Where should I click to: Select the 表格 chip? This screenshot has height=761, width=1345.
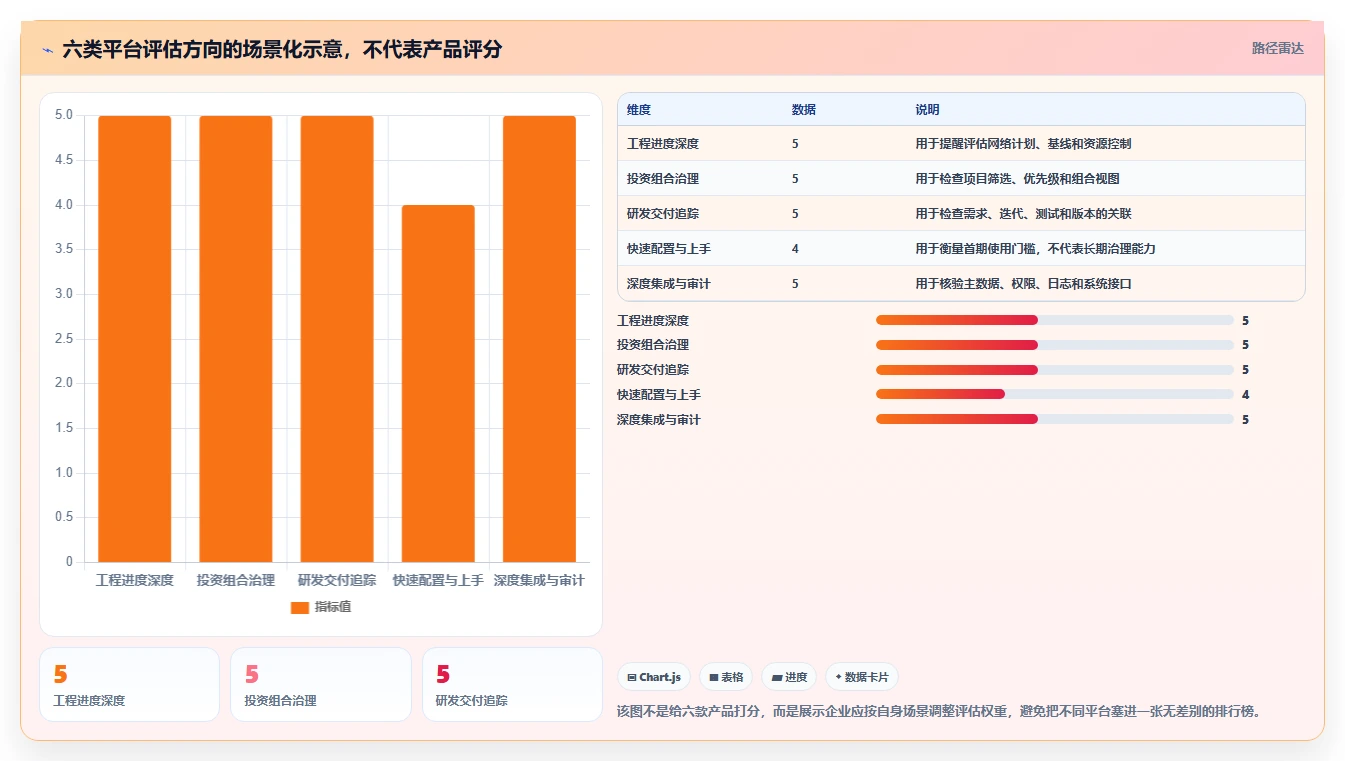tap(726, 677)
